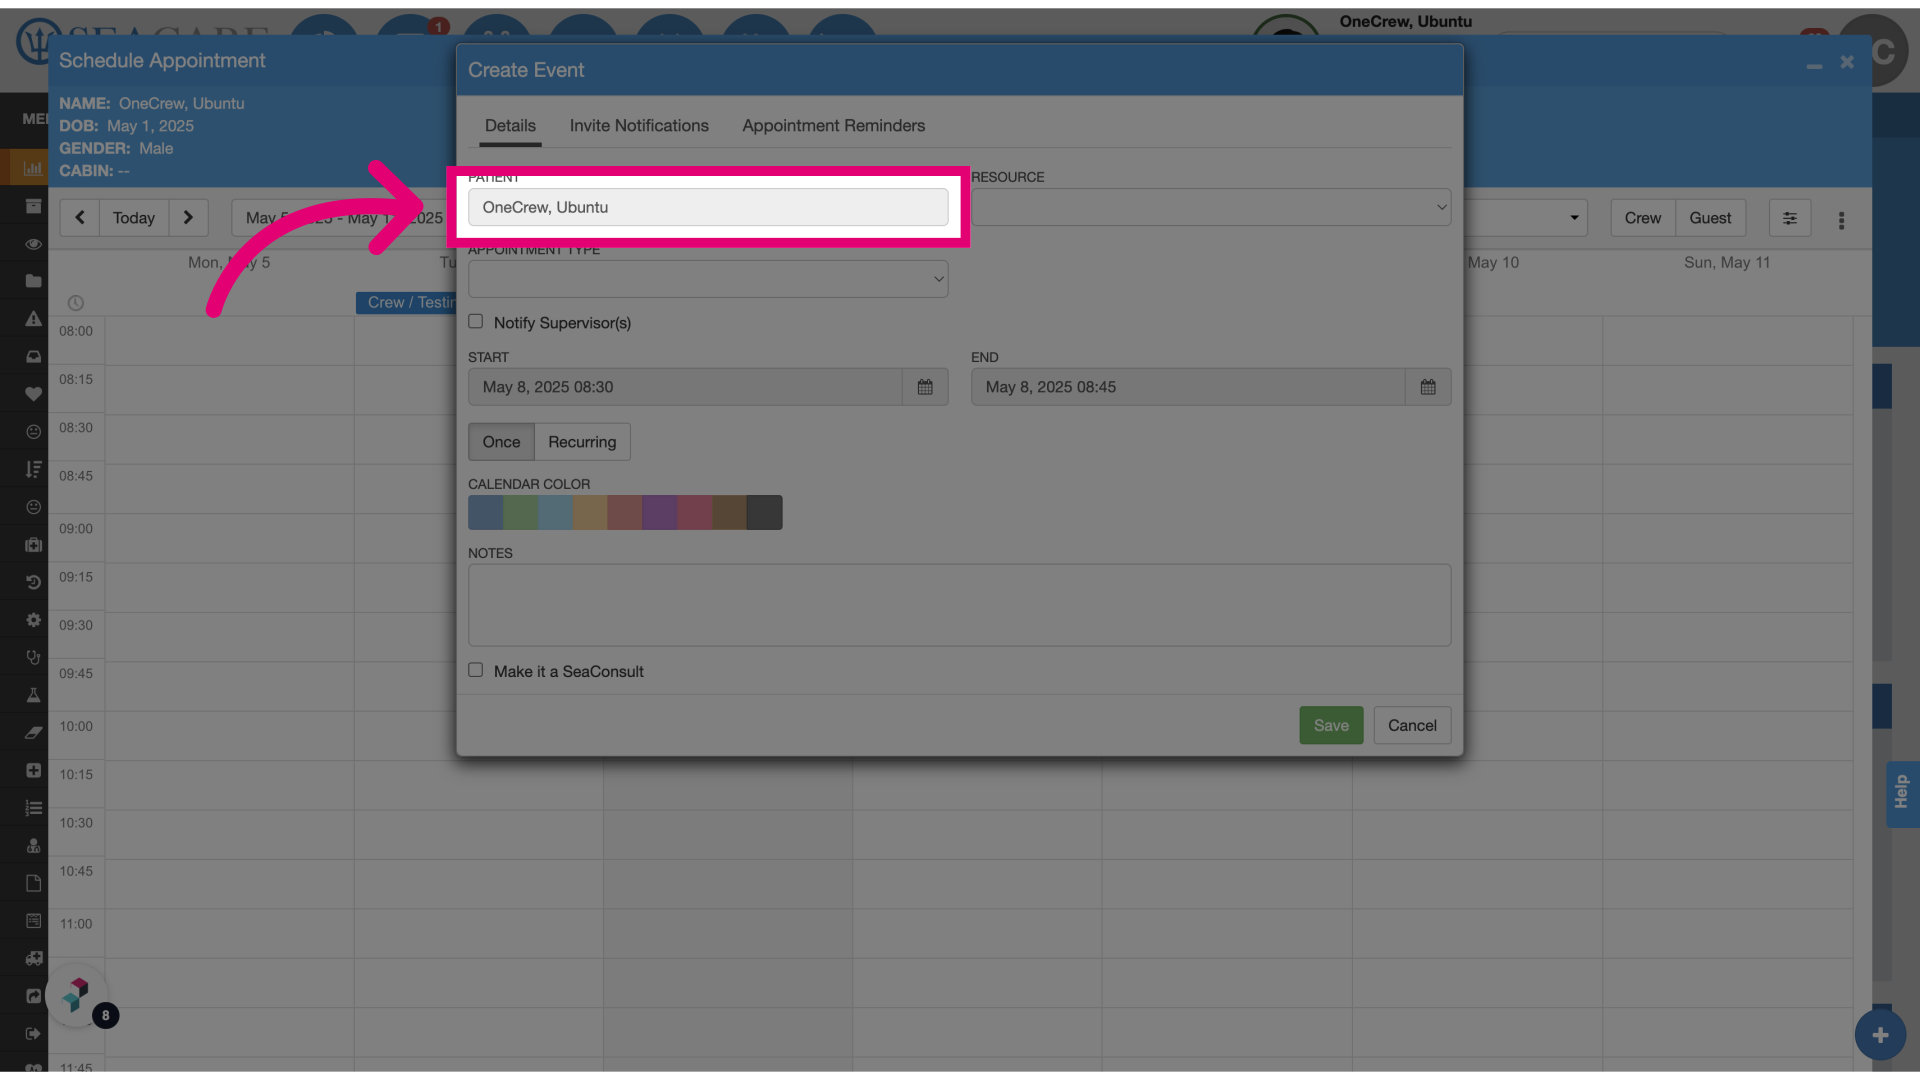Switch to the Details tab
The image size is (1920, 1080).
510,126
